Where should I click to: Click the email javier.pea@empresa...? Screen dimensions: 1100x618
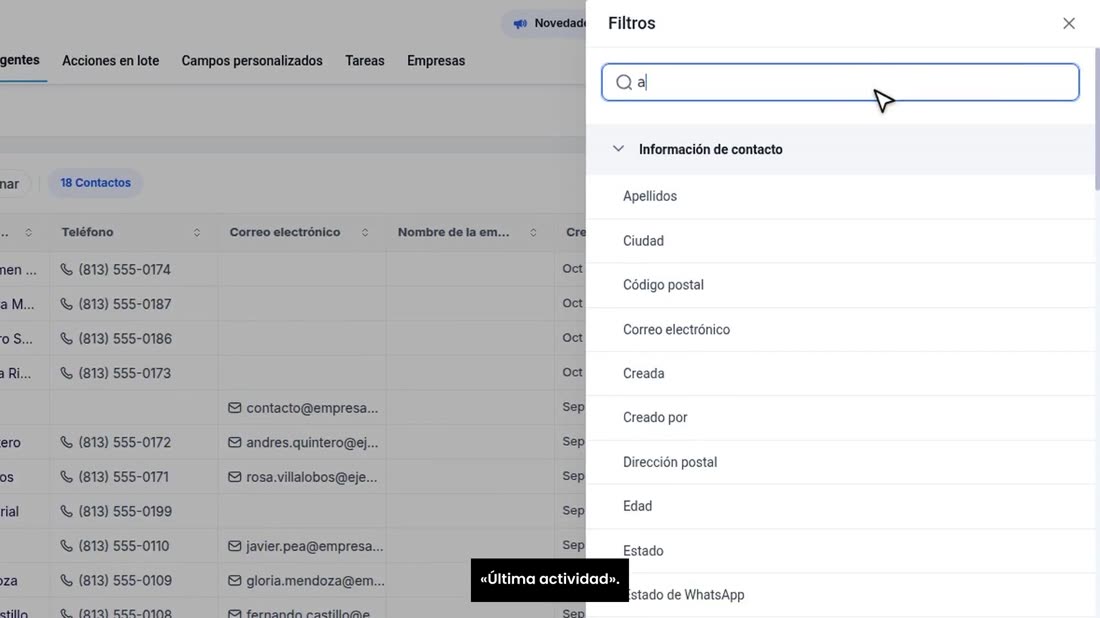click(x=314, y=546)
